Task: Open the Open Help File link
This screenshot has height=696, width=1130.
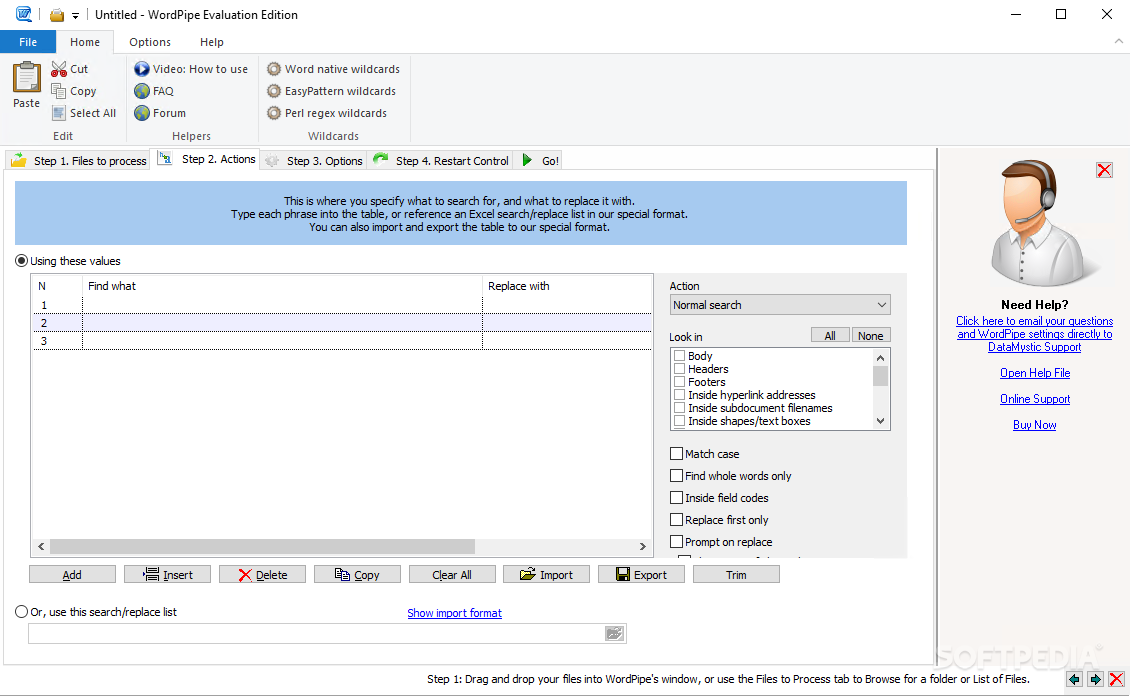Action: pyautogui.click(x=1035, y=373)
